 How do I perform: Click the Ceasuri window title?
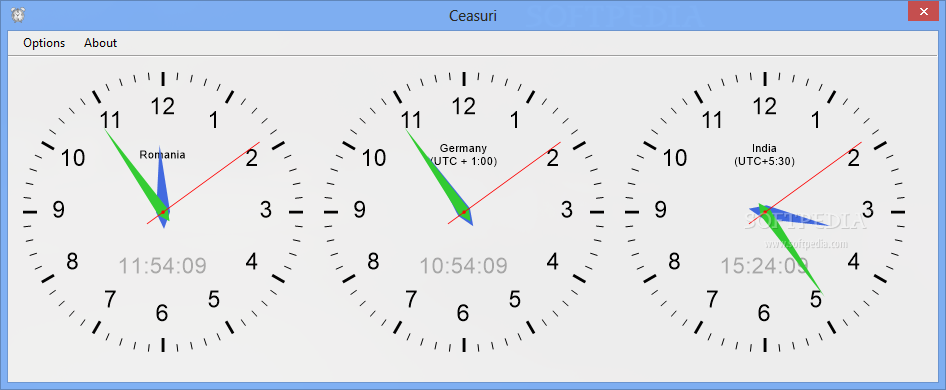pos(472,16)
